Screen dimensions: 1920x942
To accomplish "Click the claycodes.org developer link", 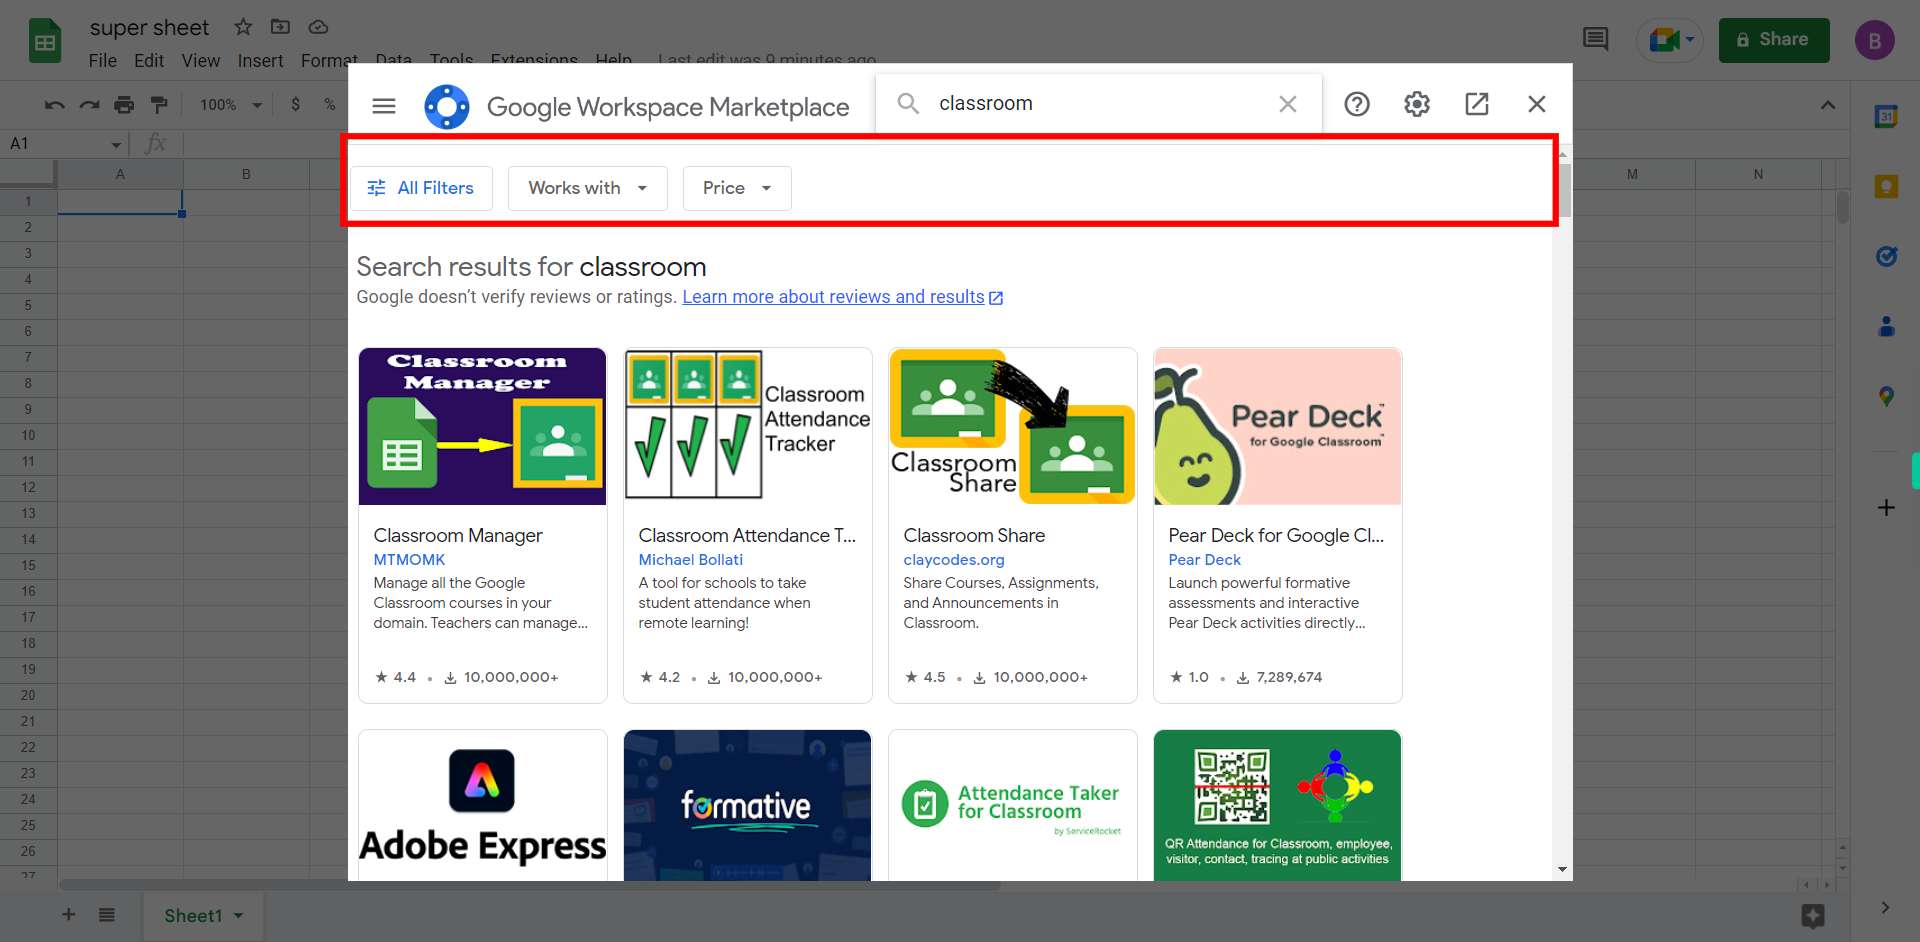I will click(x=954, y=560).
